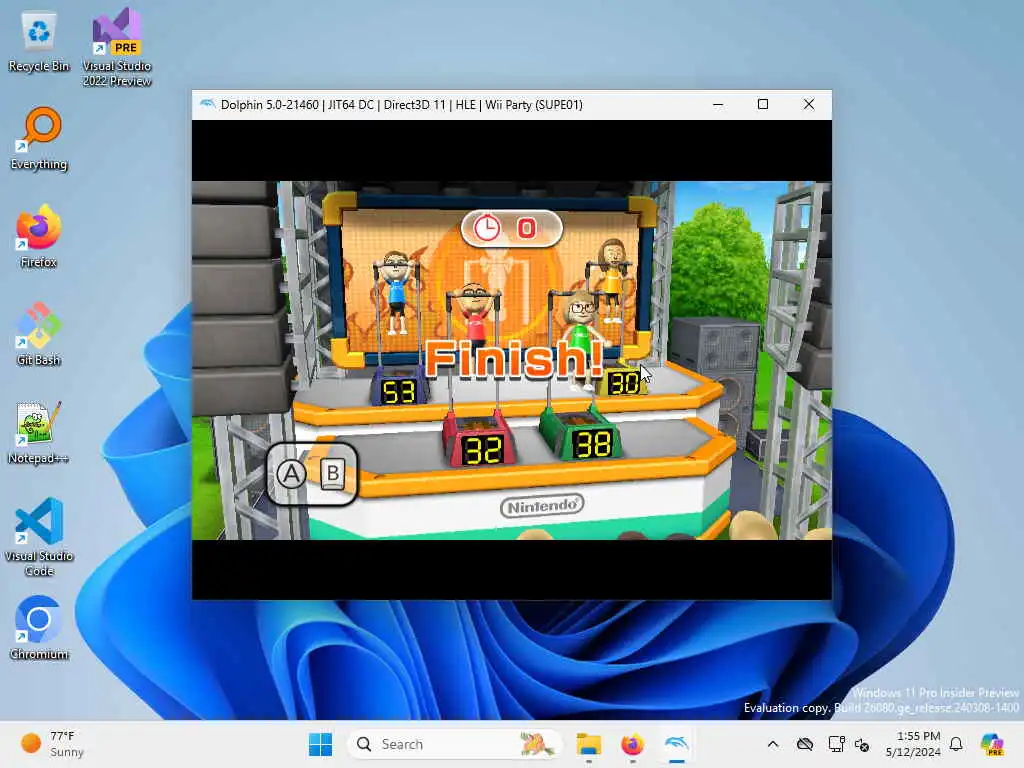Launch the Everything search desktop icon
The width and height of the screenshot is (1024, 768).
coord(39,138)
